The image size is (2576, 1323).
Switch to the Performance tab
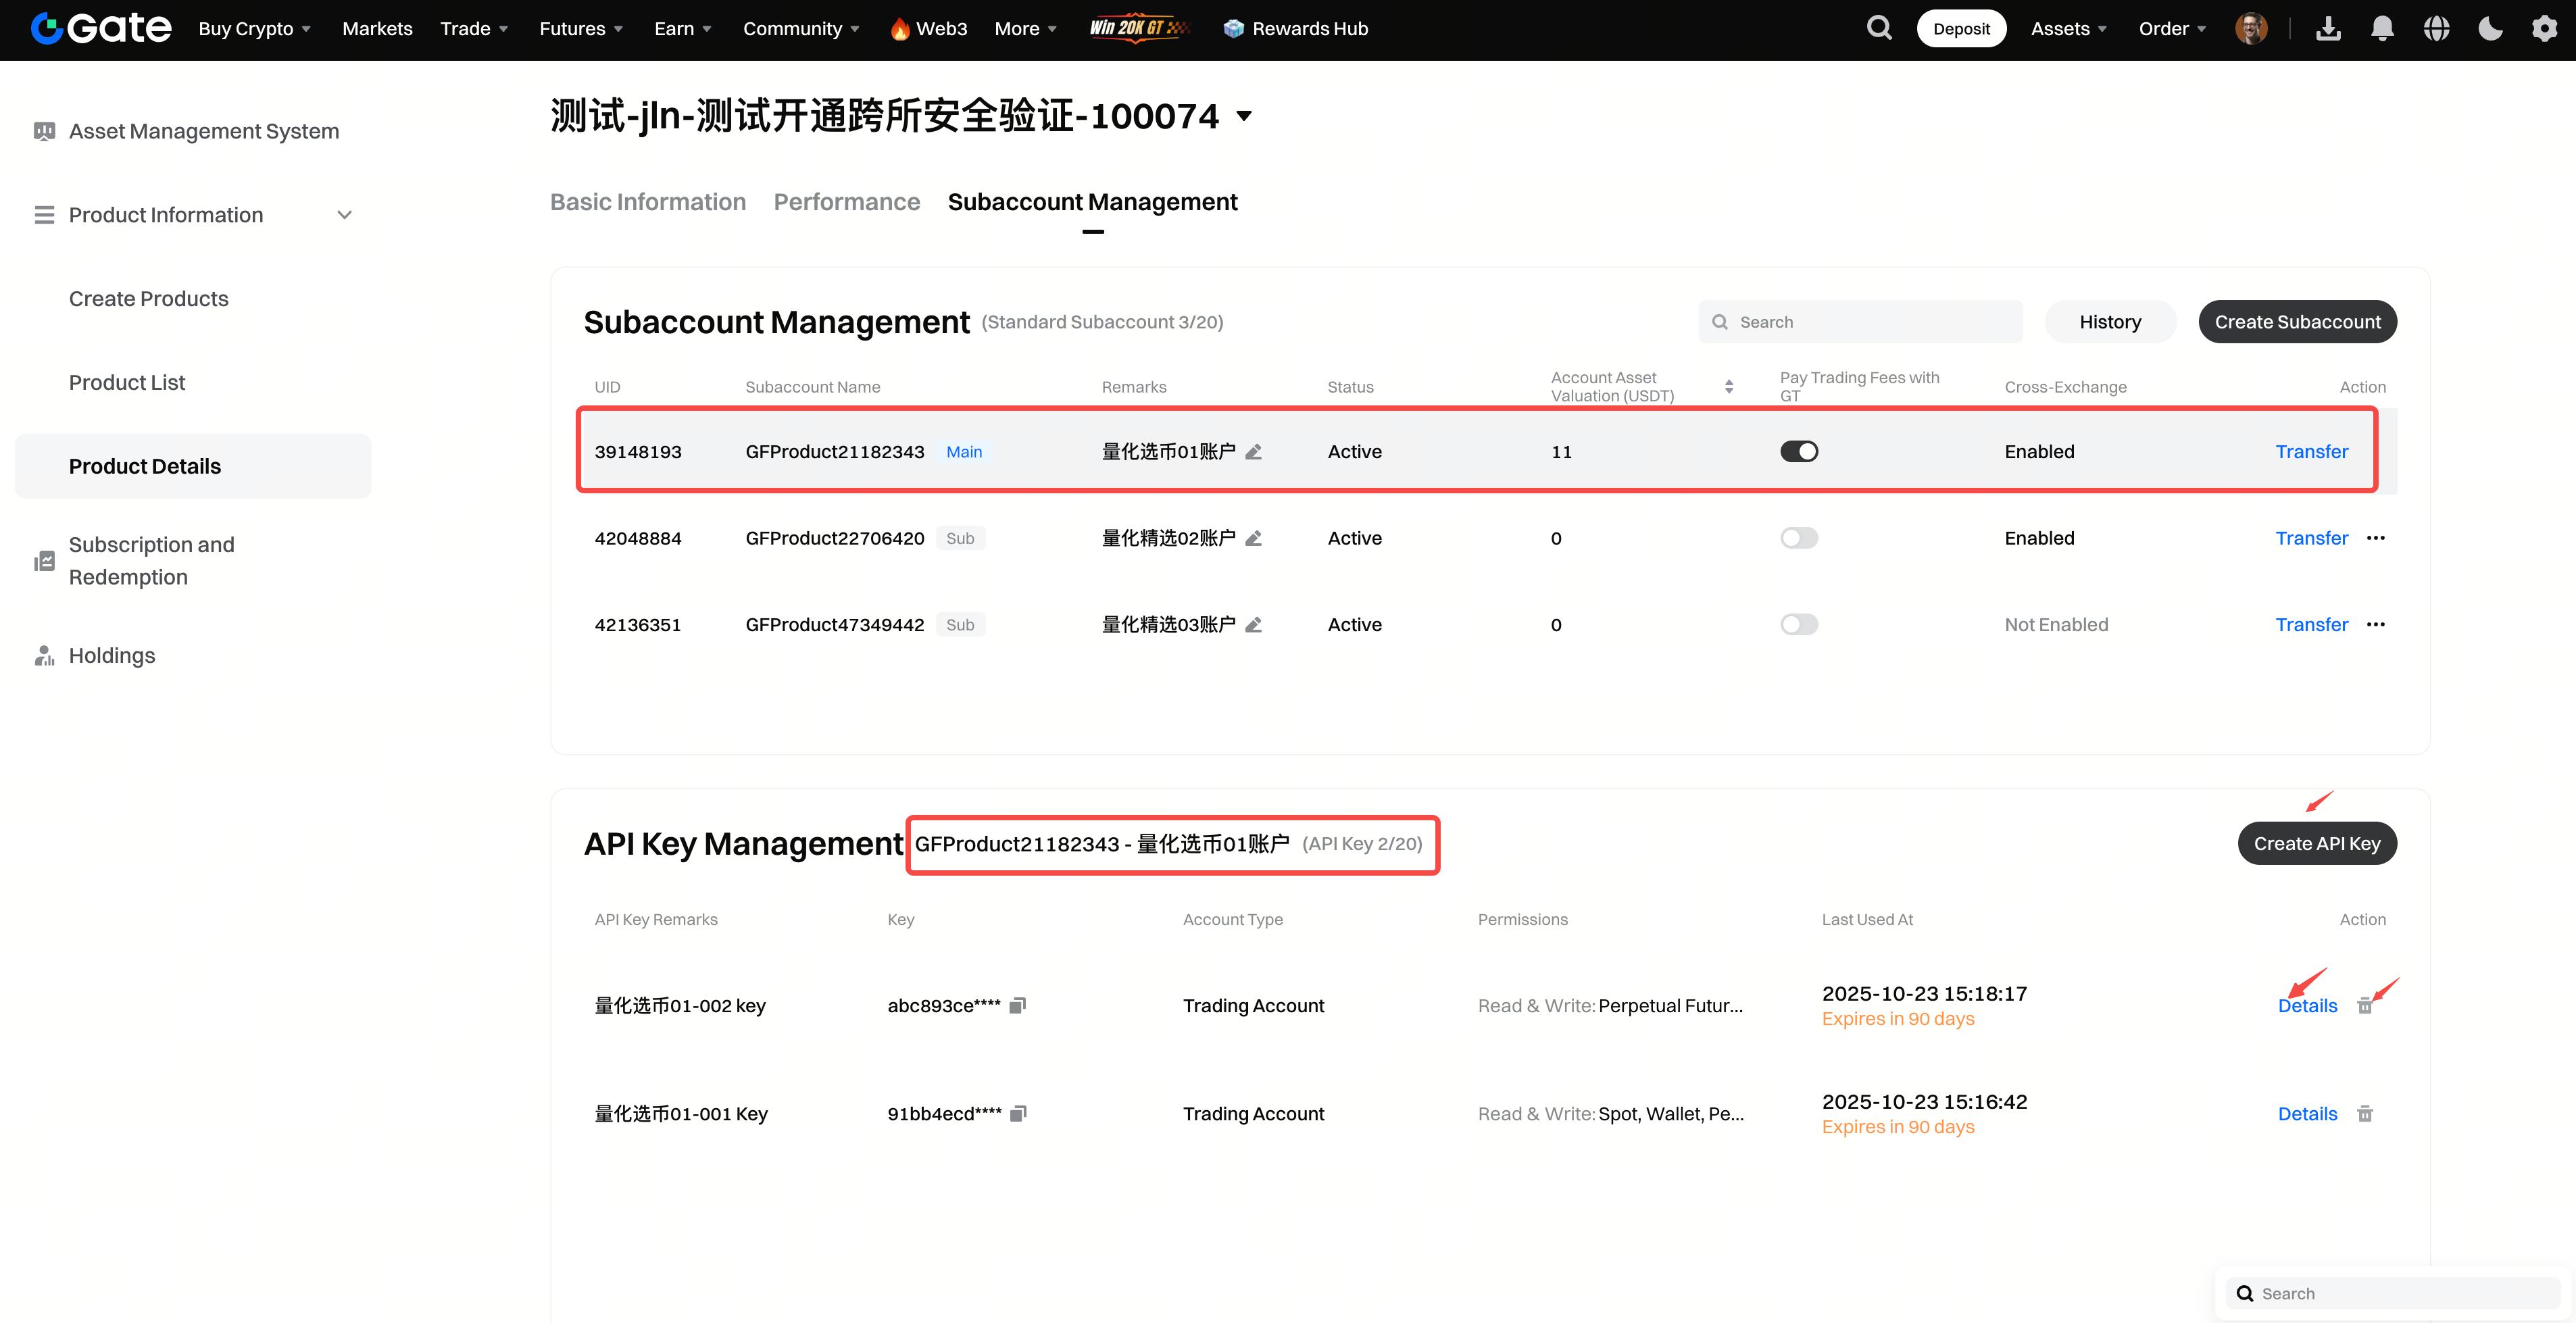[846, 202]
